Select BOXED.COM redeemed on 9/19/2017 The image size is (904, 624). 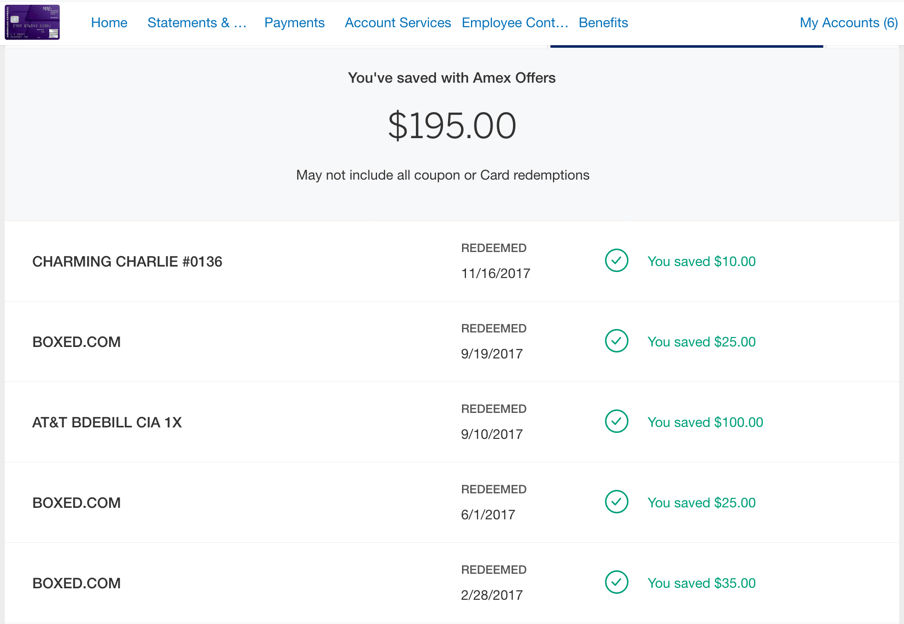point(77,341)
